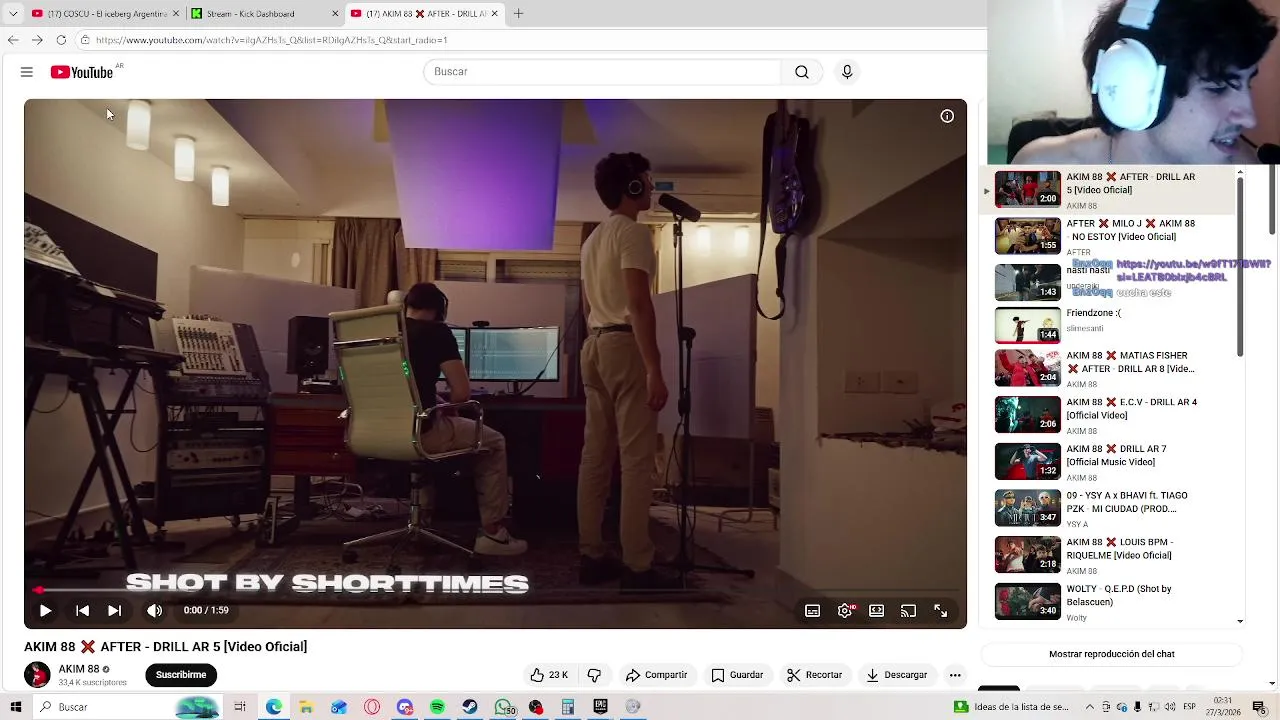Image resolution: width=1280 pixels, height=720 pixels.
Task: Open the video info card icon
Action: pos(947,116)
